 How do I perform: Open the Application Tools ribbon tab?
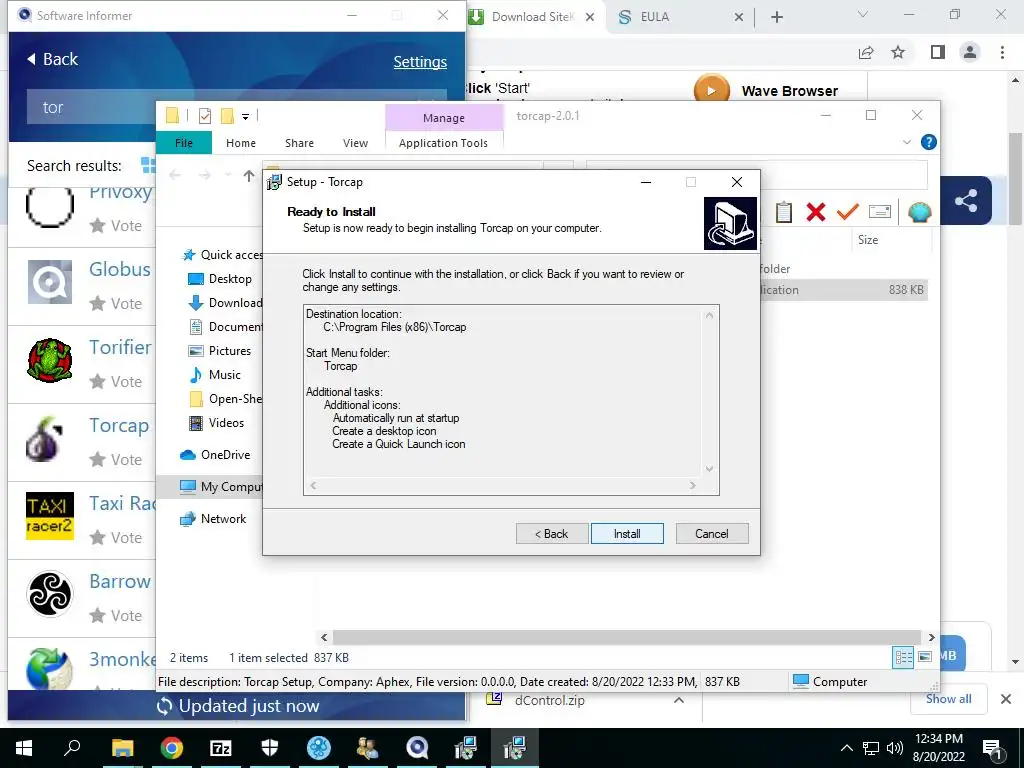pyautogui.click(x=443, y=143)
